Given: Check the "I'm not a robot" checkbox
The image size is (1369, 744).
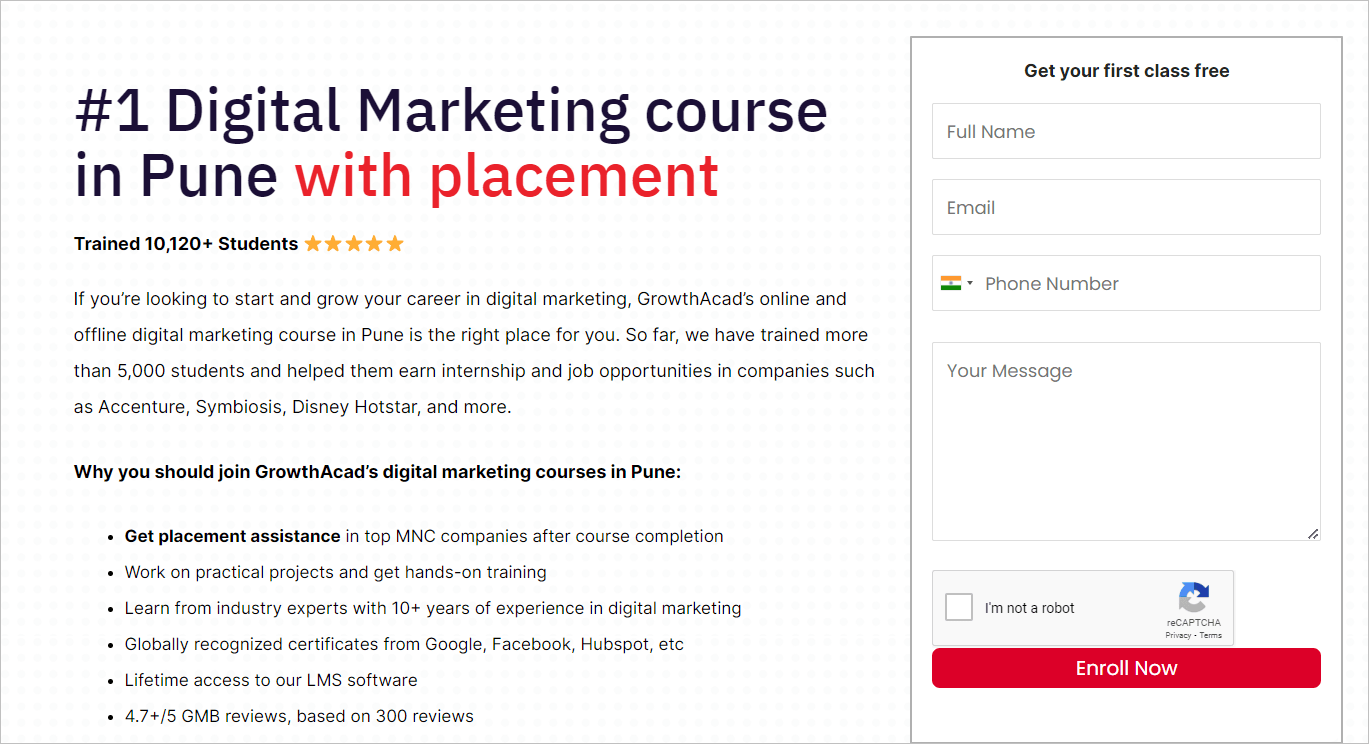Looking at the screenshot, I should pos(959,607).
